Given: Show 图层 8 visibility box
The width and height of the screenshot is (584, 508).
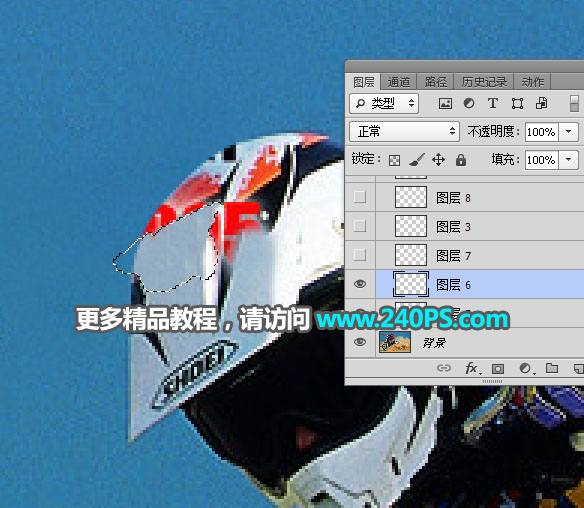Looking at the screenshot, I should 360,197.
